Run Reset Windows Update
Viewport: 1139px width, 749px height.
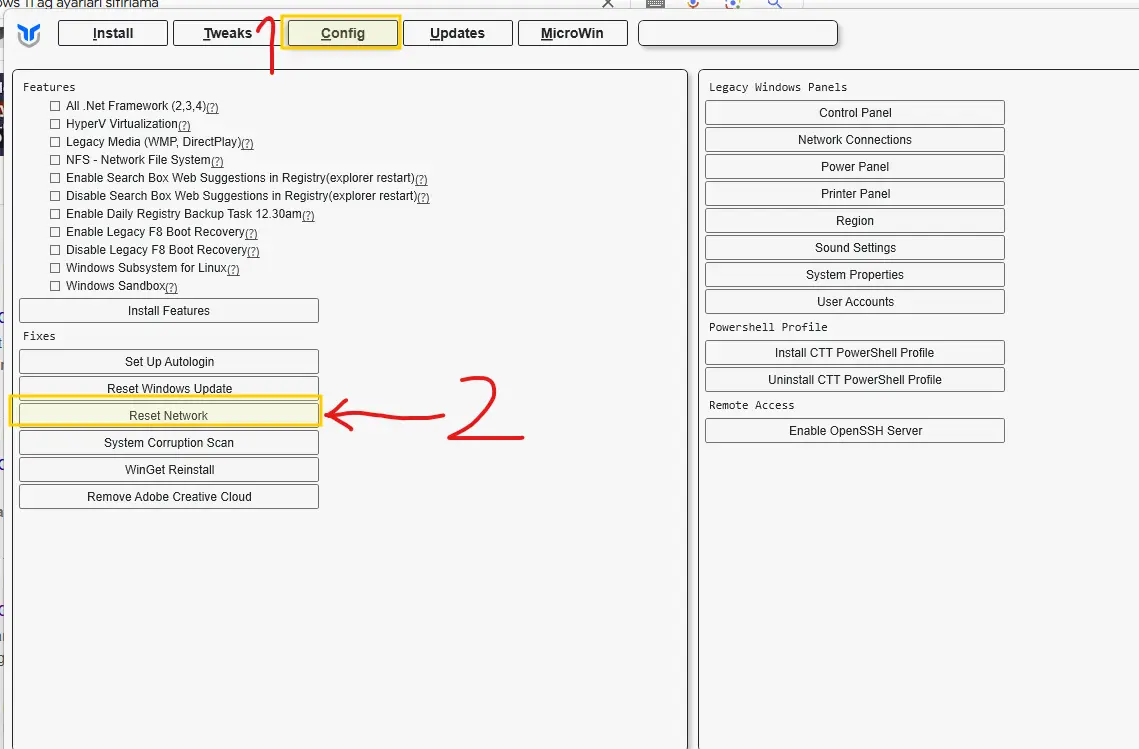[x=169, y=389]
